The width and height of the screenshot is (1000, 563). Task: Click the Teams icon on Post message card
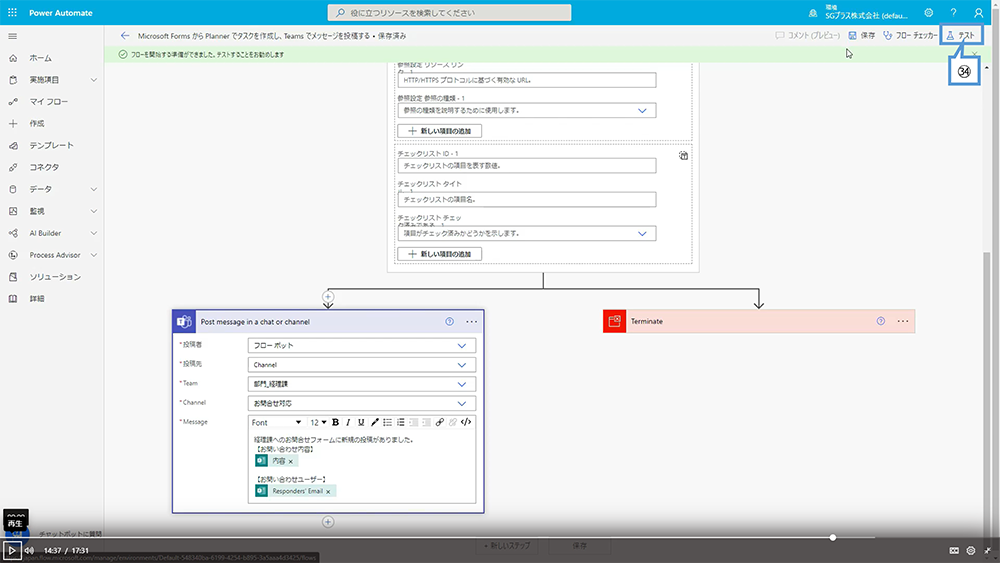tap(184, 321)
